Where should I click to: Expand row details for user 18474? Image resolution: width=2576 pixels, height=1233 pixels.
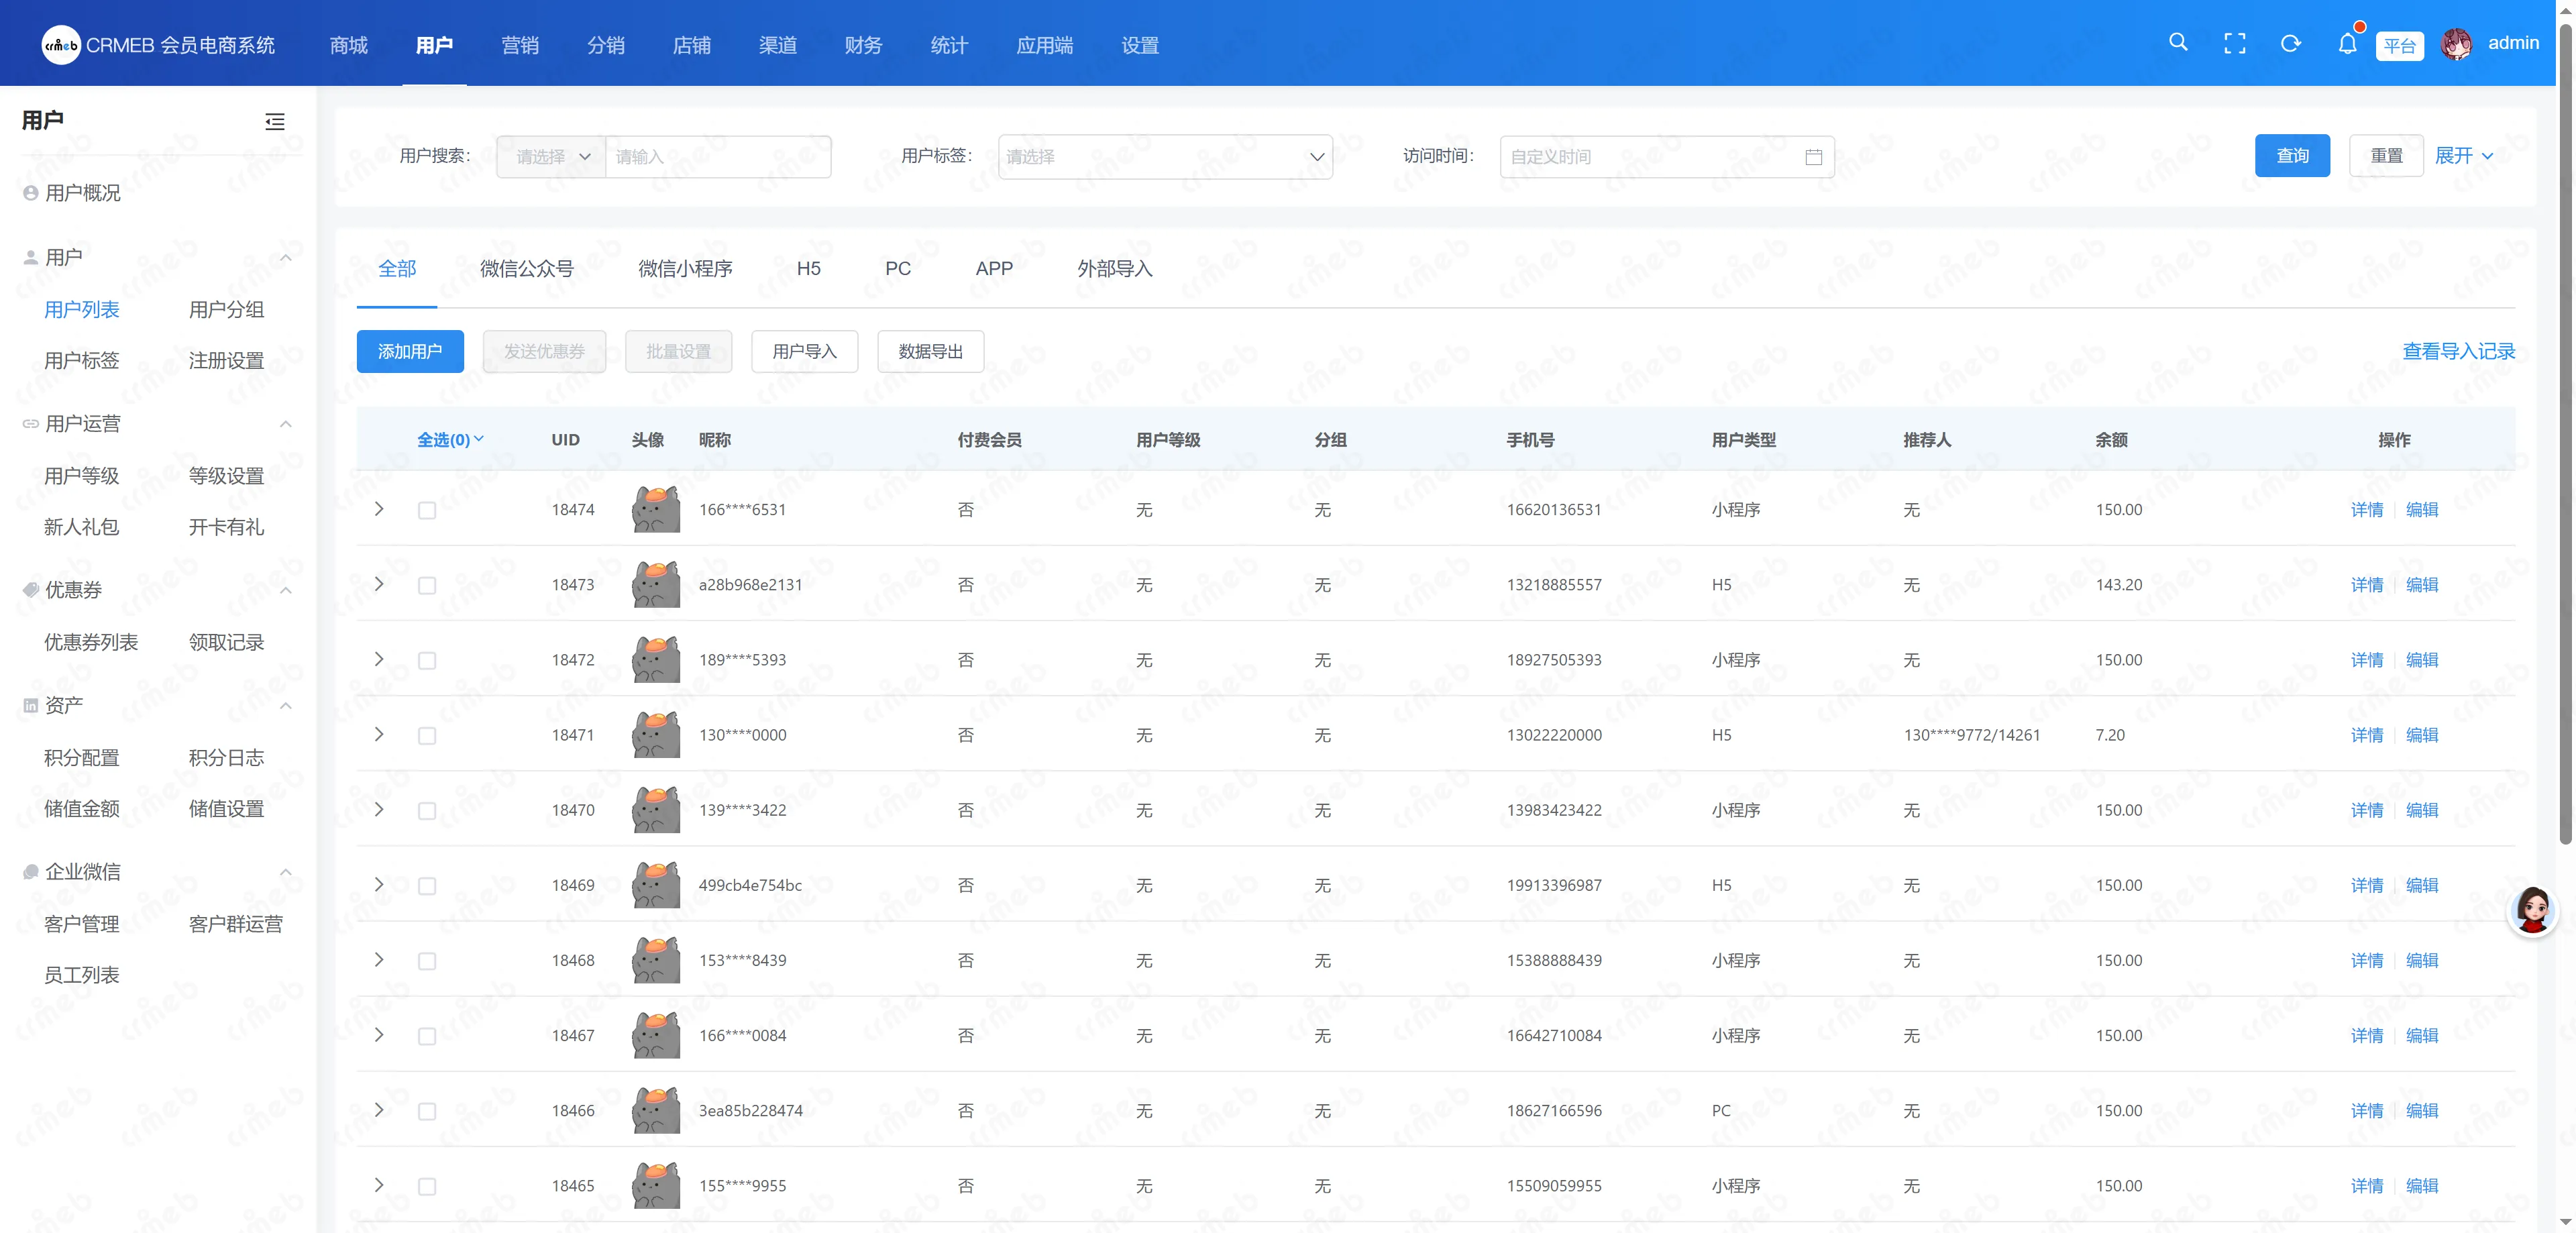click(379, 509)
